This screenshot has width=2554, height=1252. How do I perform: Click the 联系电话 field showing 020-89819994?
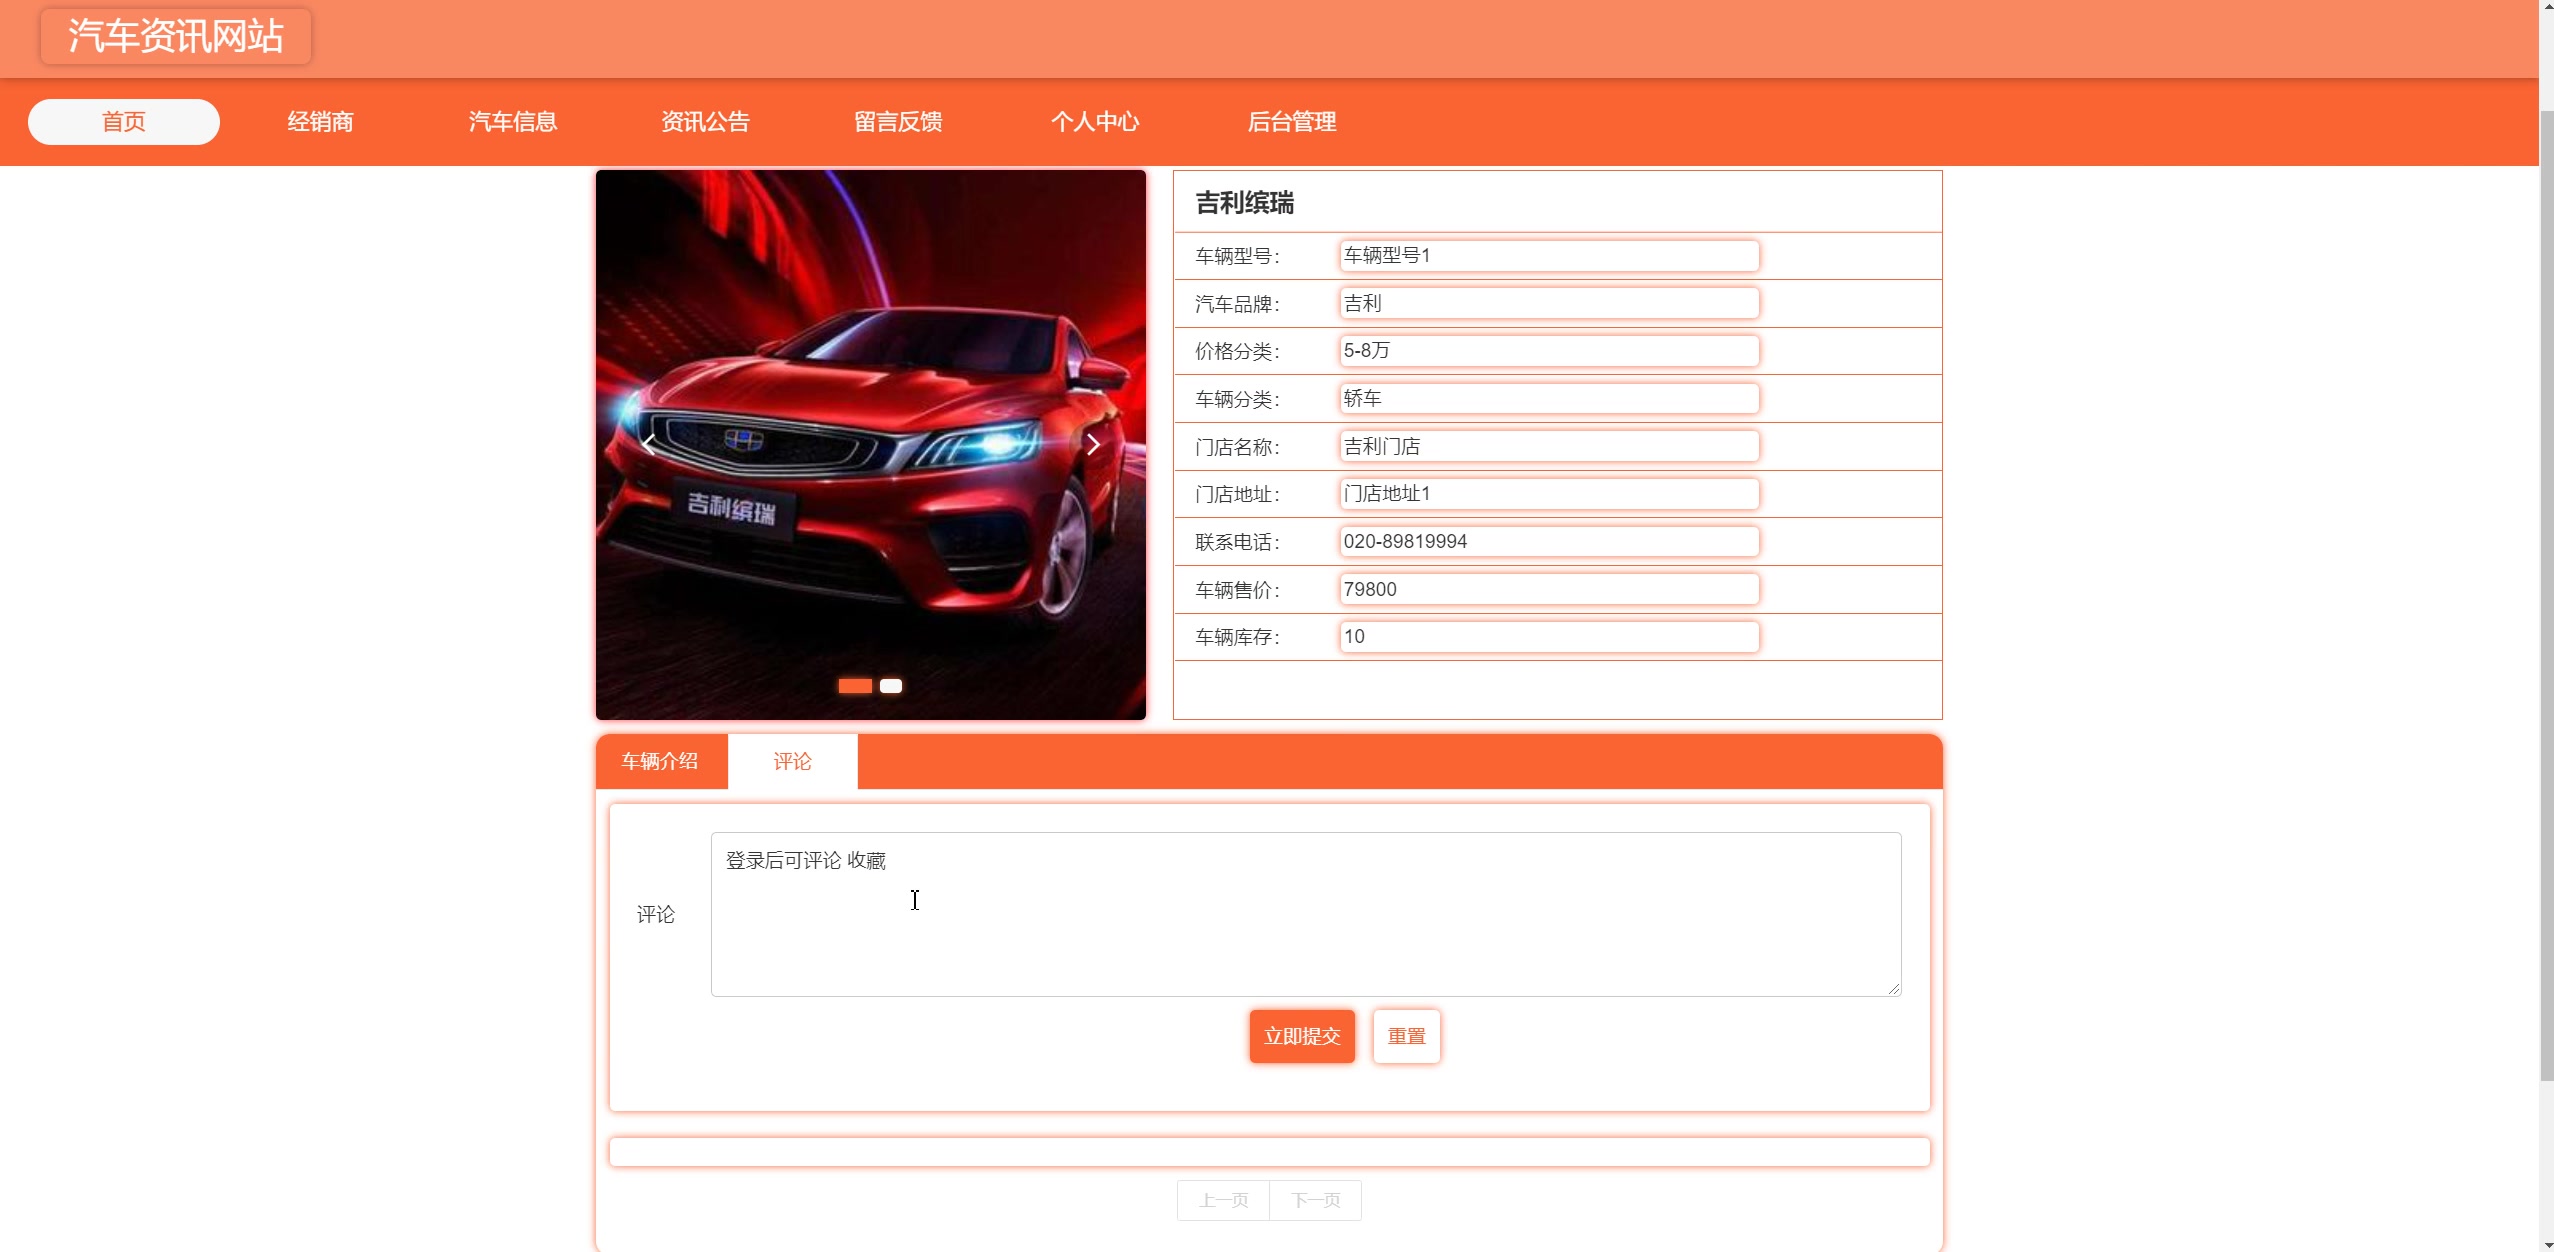(x=1549, y=541)
